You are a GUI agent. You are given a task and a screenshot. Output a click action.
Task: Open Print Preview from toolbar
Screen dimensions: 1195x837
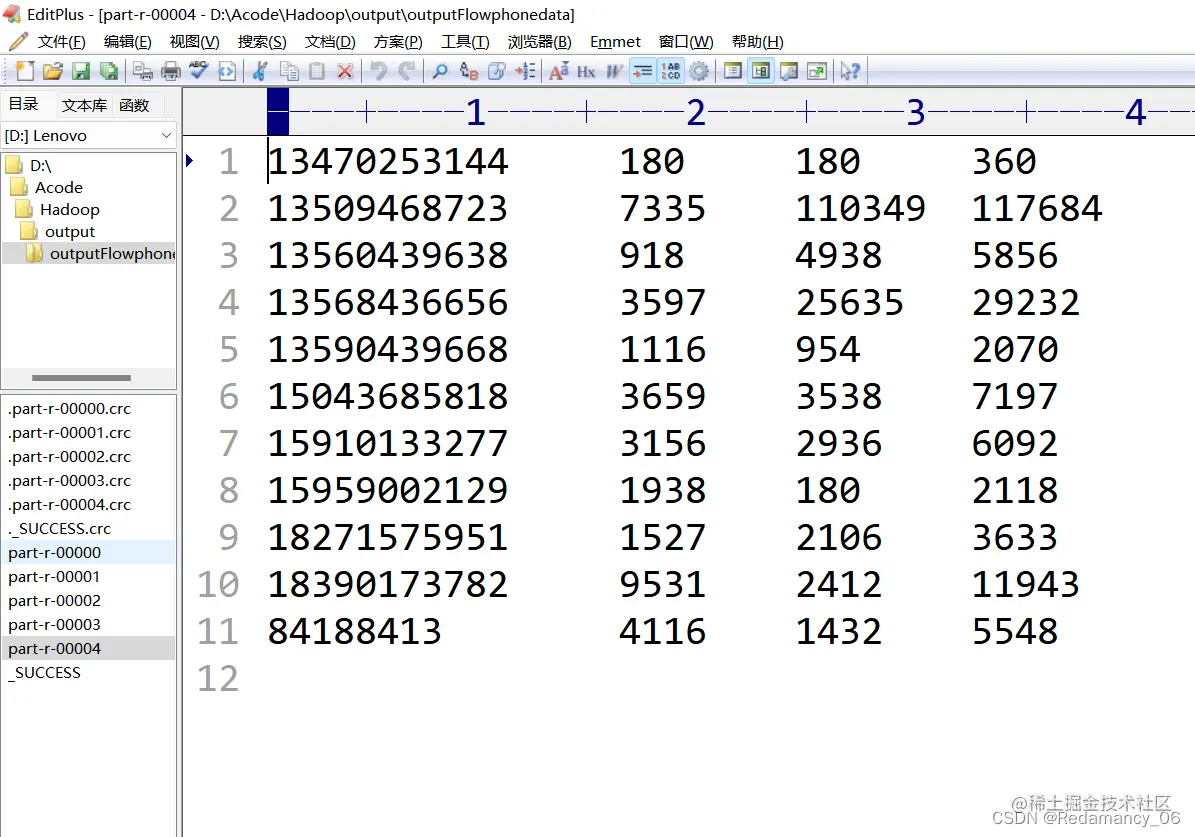[143, 72]
